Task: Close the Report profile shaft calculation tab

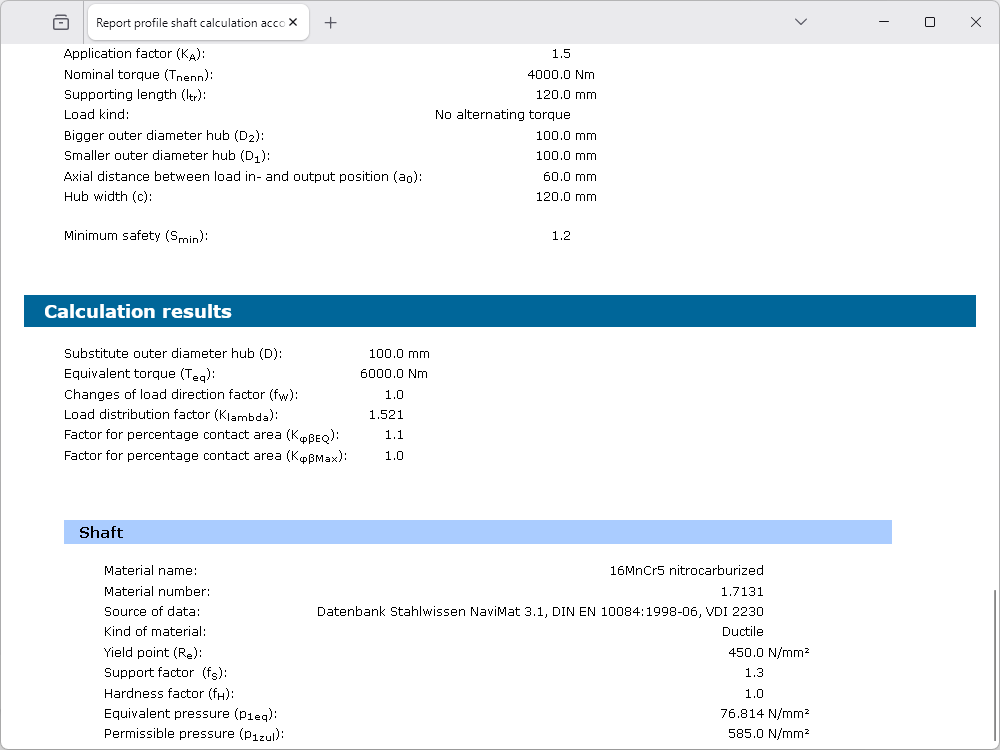Action: tap(297, 23)
